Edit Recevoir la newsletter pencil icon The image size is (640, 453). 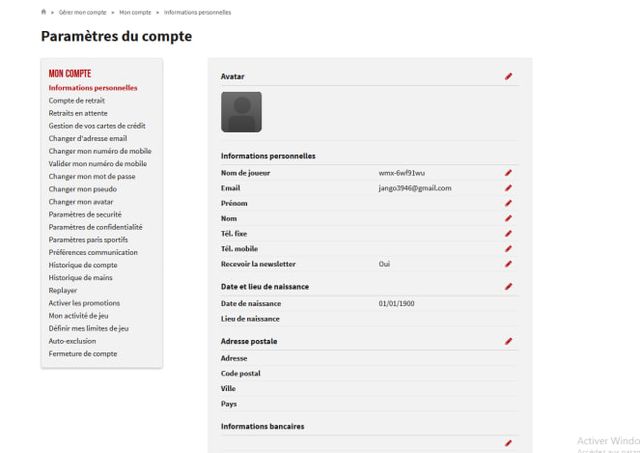point(508,264)
